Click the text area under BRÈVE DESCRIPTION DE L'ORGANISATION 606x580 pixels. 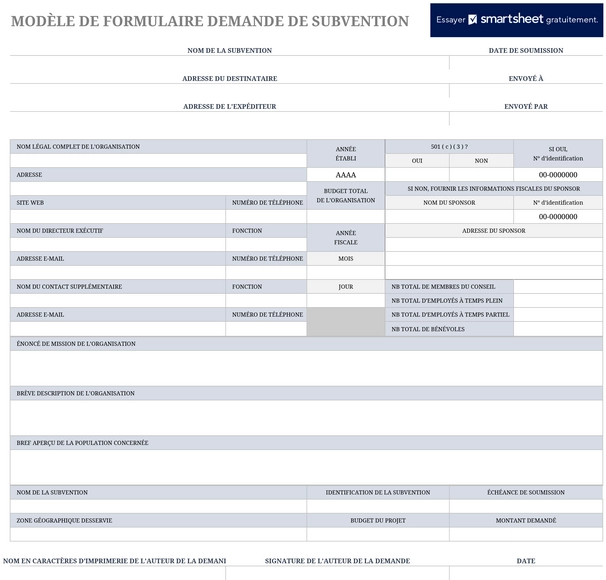tap(306, 418)
